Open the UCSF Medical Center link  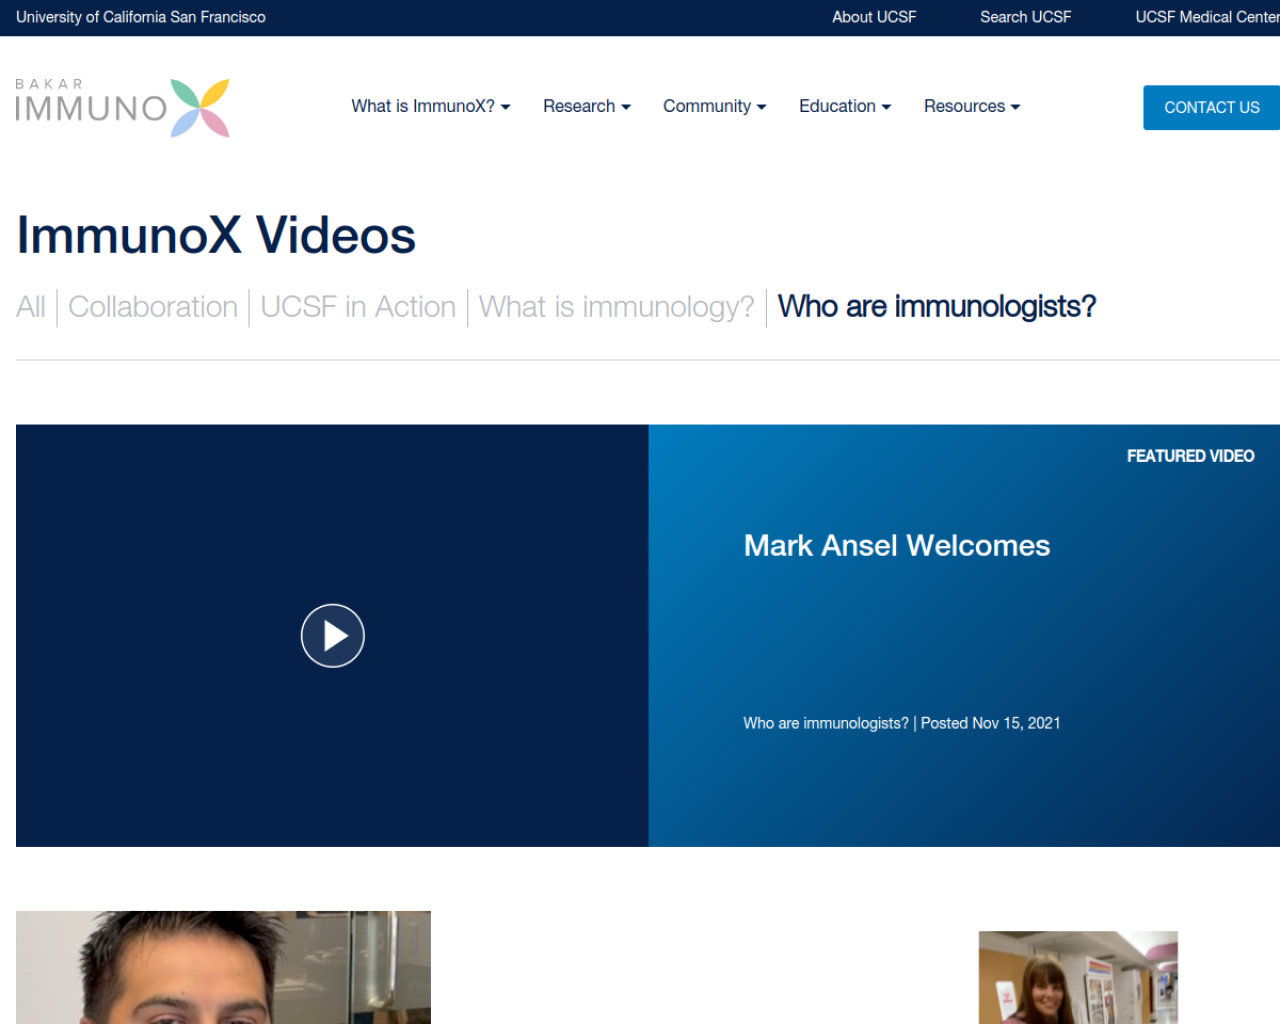click(x=1207, y=17)
